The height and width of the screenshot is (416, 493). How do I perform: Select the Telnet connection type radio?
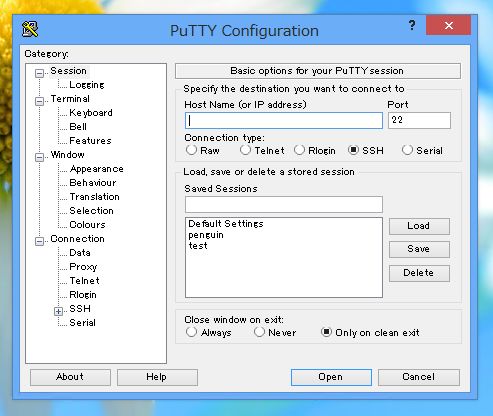tap(245, 150)
